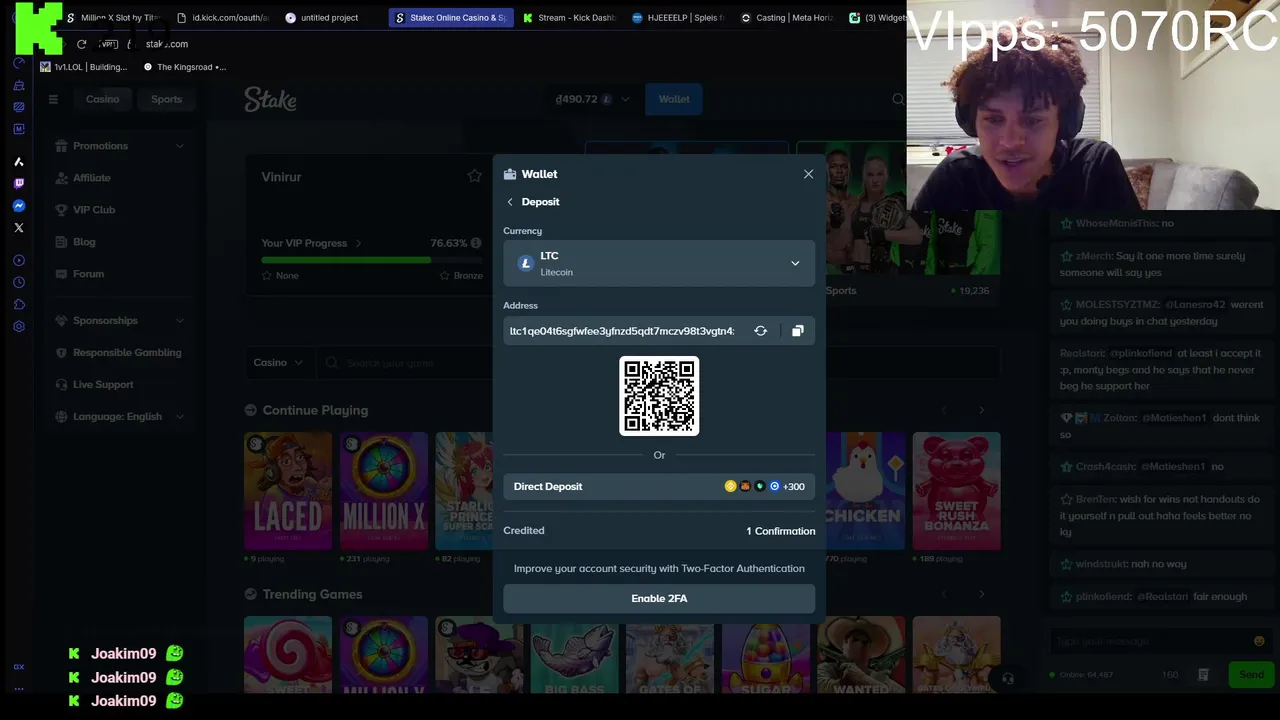This screenshot has width=1280, height=720.
Task: Open the Chicken game thumbnail
Action: click(x=865, y=491)
